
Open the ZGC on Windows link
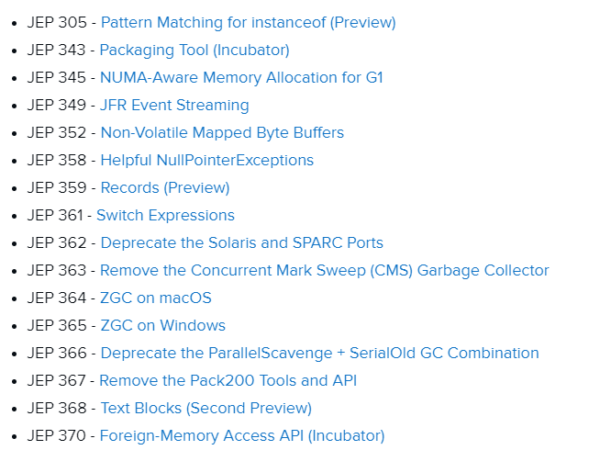(163, 326)
